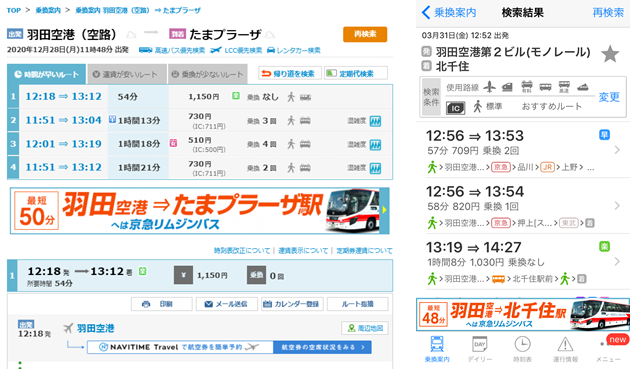Select route 4 row 11:51⇒13:12
This screenshot has height=369, width=630.
click(200, 167)
